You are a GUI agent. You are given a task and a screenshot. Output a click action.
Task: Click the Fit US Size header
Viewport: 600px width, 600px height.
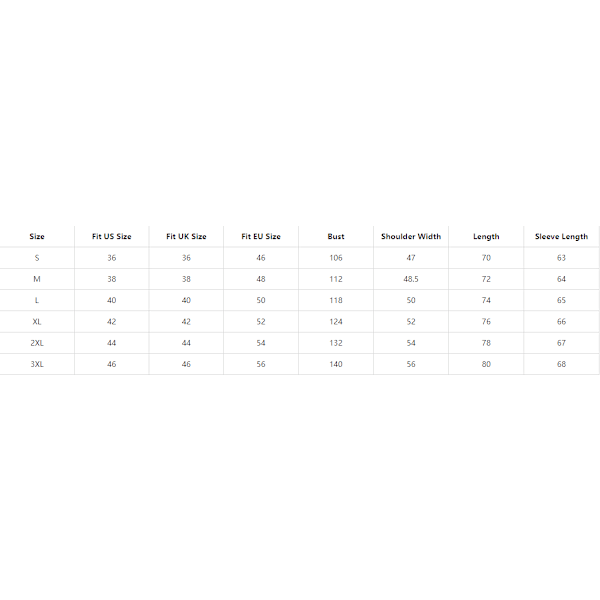pyautogui.click(x=111, y=237)
